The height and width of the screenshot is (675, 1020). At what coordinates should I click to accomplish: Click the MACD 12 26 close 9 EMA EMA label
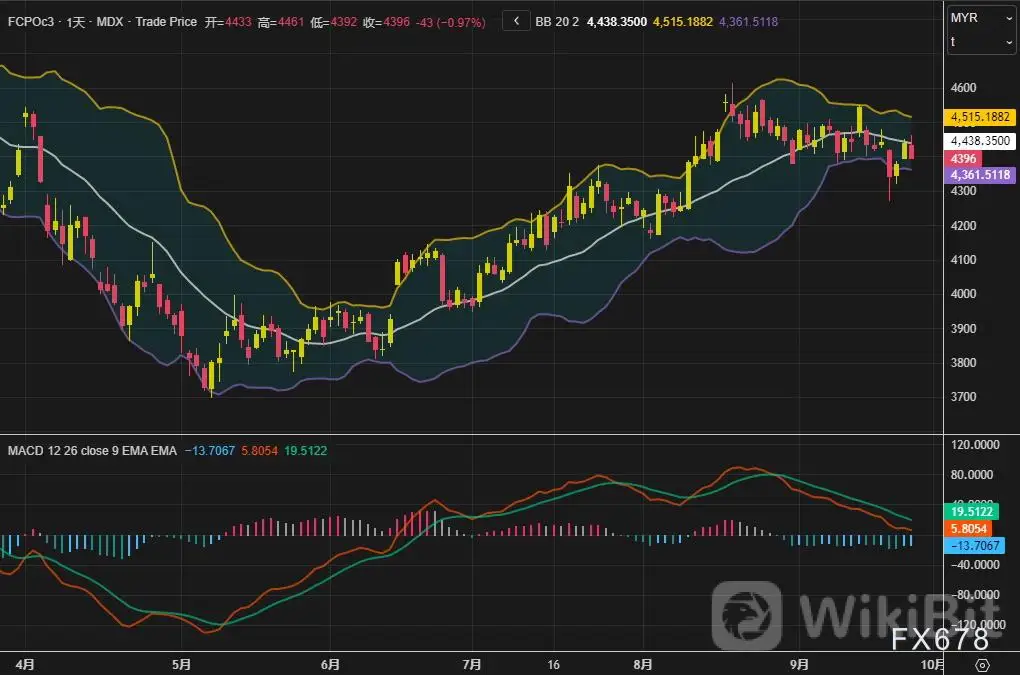pyautogui.click(x=92, y=451)
